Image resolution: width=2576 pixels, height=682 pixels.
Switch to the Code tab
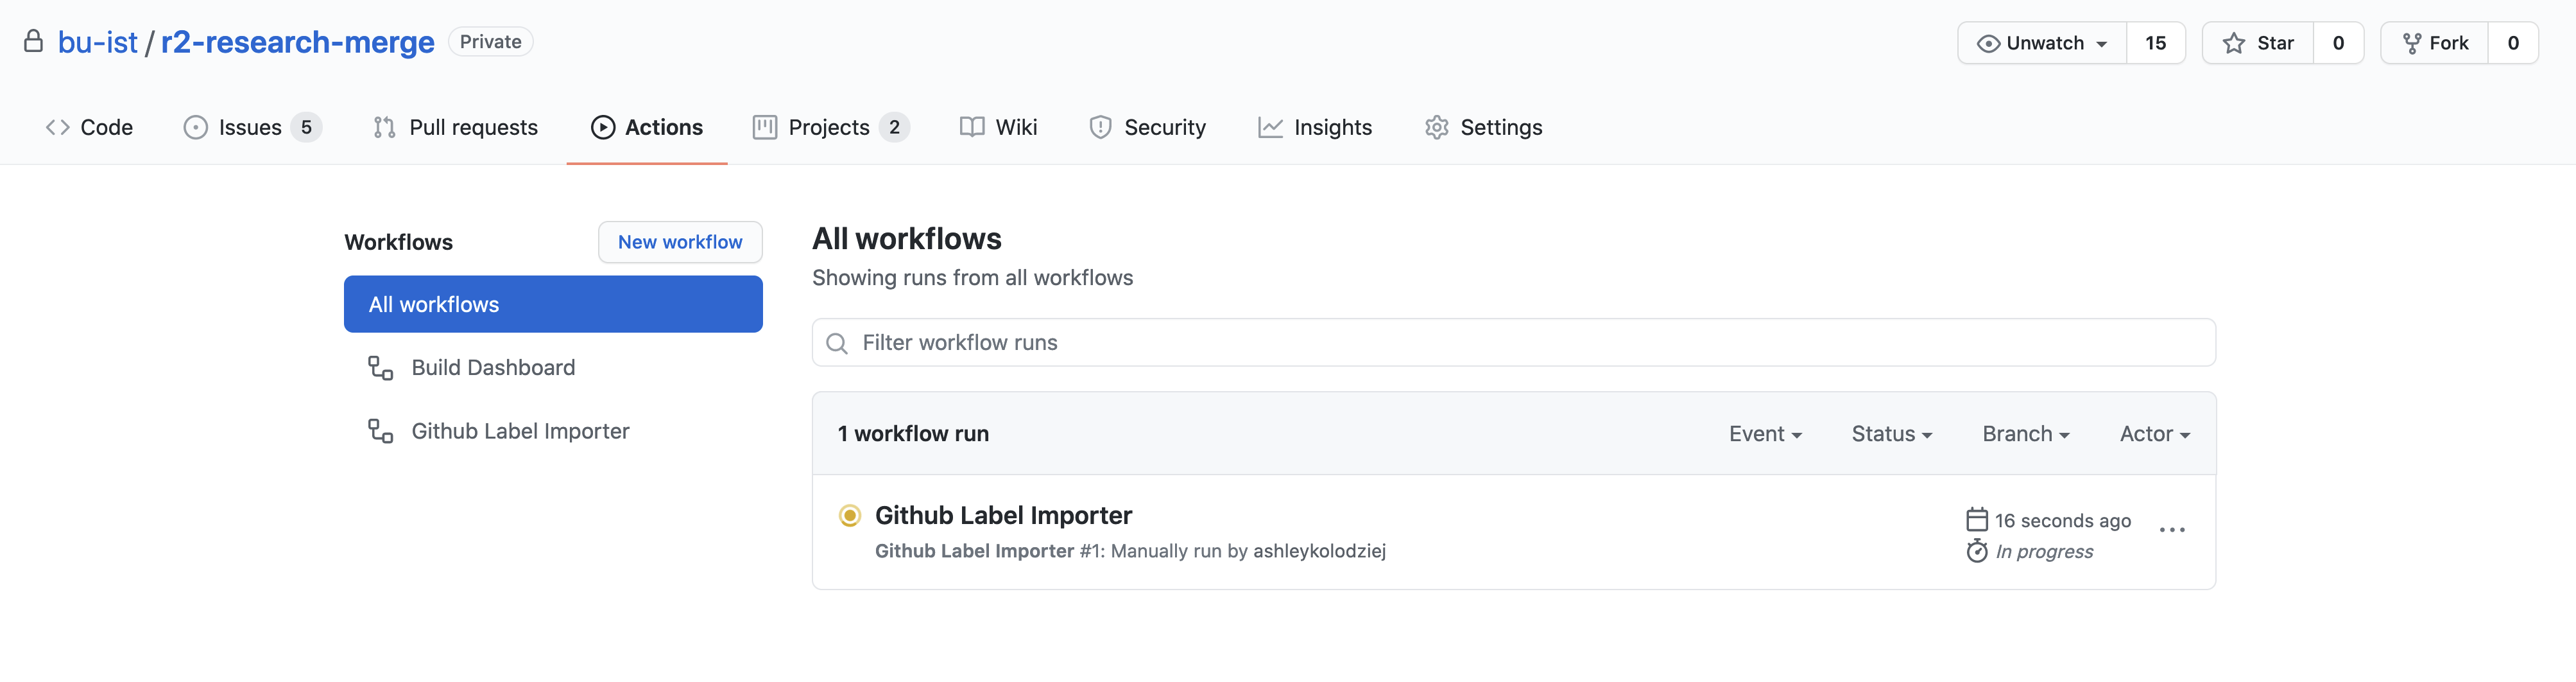(89, 127)
